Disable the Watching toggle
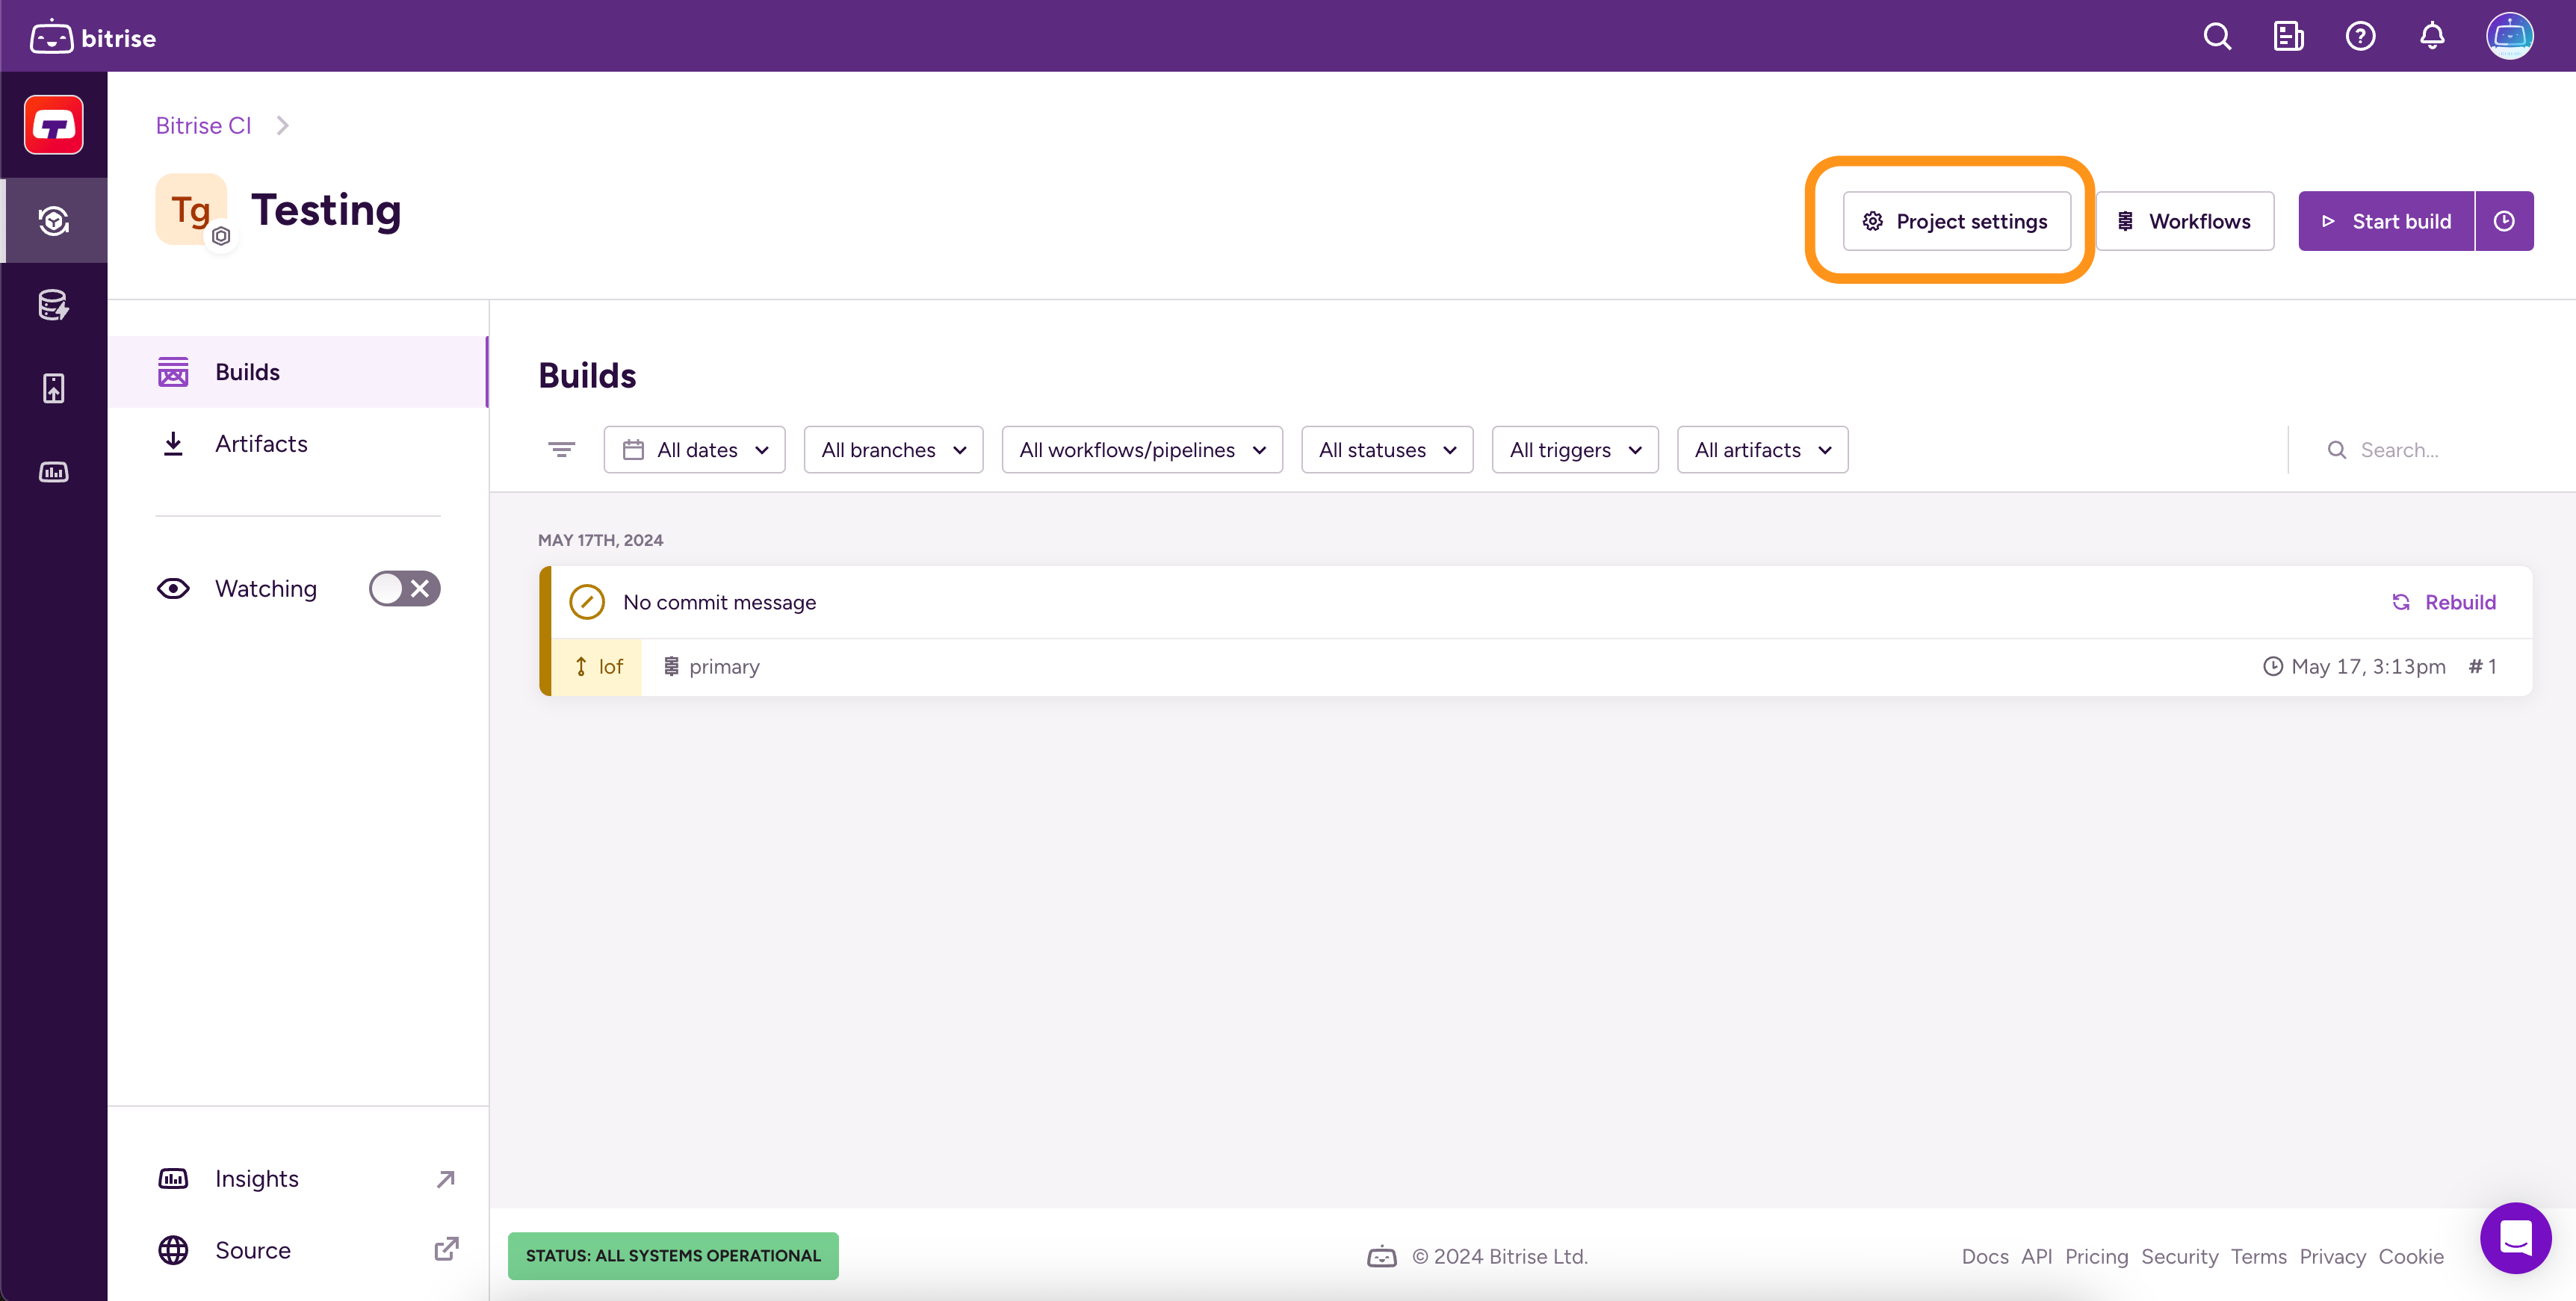This screenshot has height=1301, width=2576. pyautogui.click(x=404, y=588)
